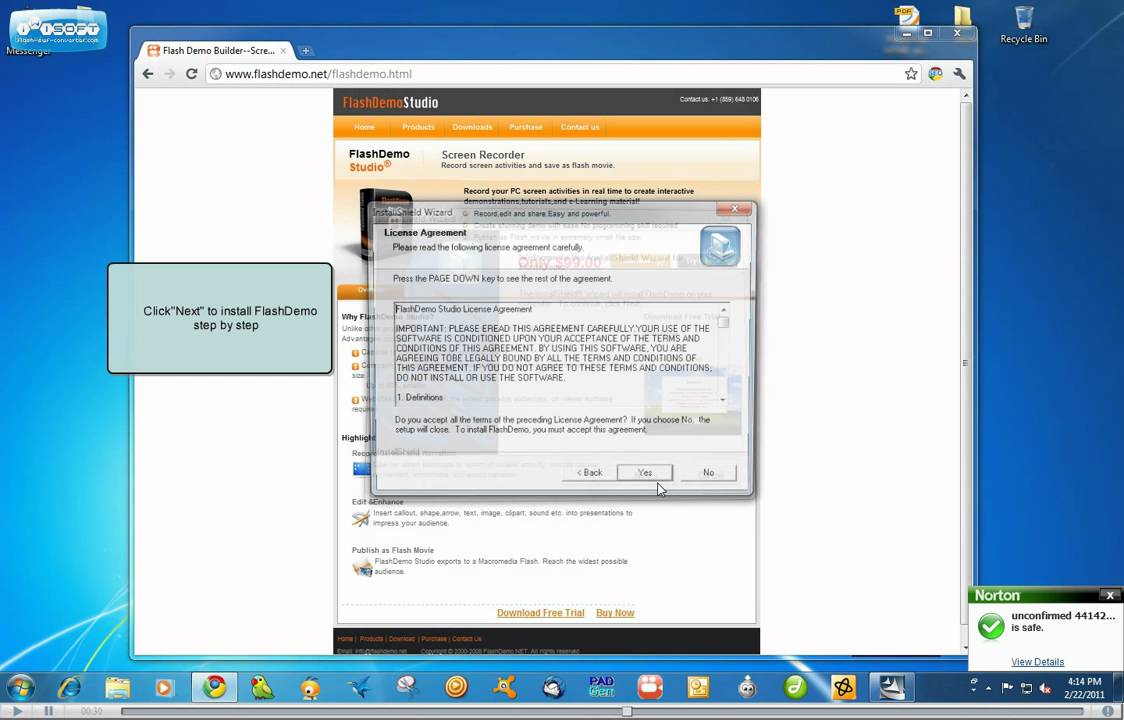Click the Edit & Enhance feature icon
The image size is (1124, 720).
(x=361, y=518)
